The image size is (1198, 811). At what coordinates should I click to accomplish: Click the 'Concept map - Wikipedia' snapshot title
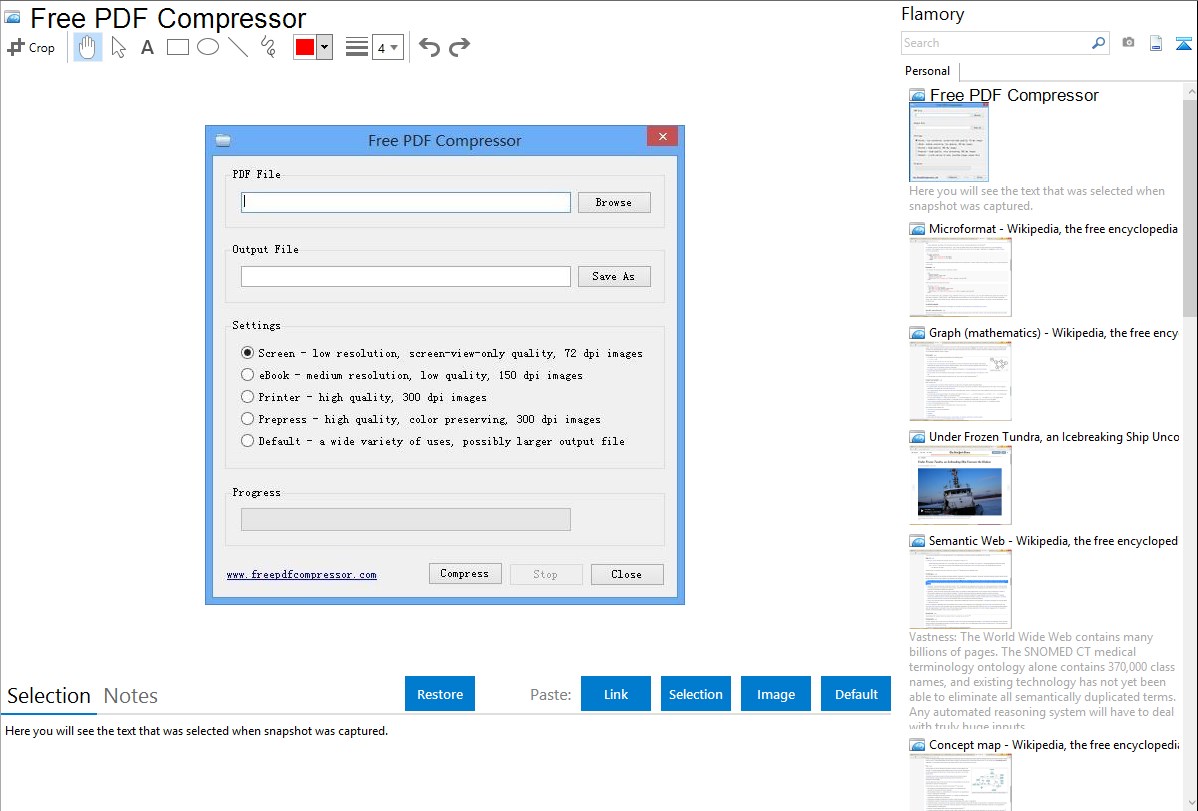click(1054, 745)
